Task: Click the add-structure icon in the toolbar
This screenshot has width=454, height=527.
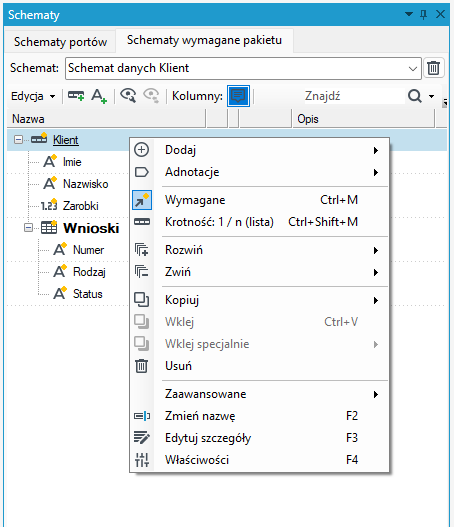Action: [x=76, y=96]
